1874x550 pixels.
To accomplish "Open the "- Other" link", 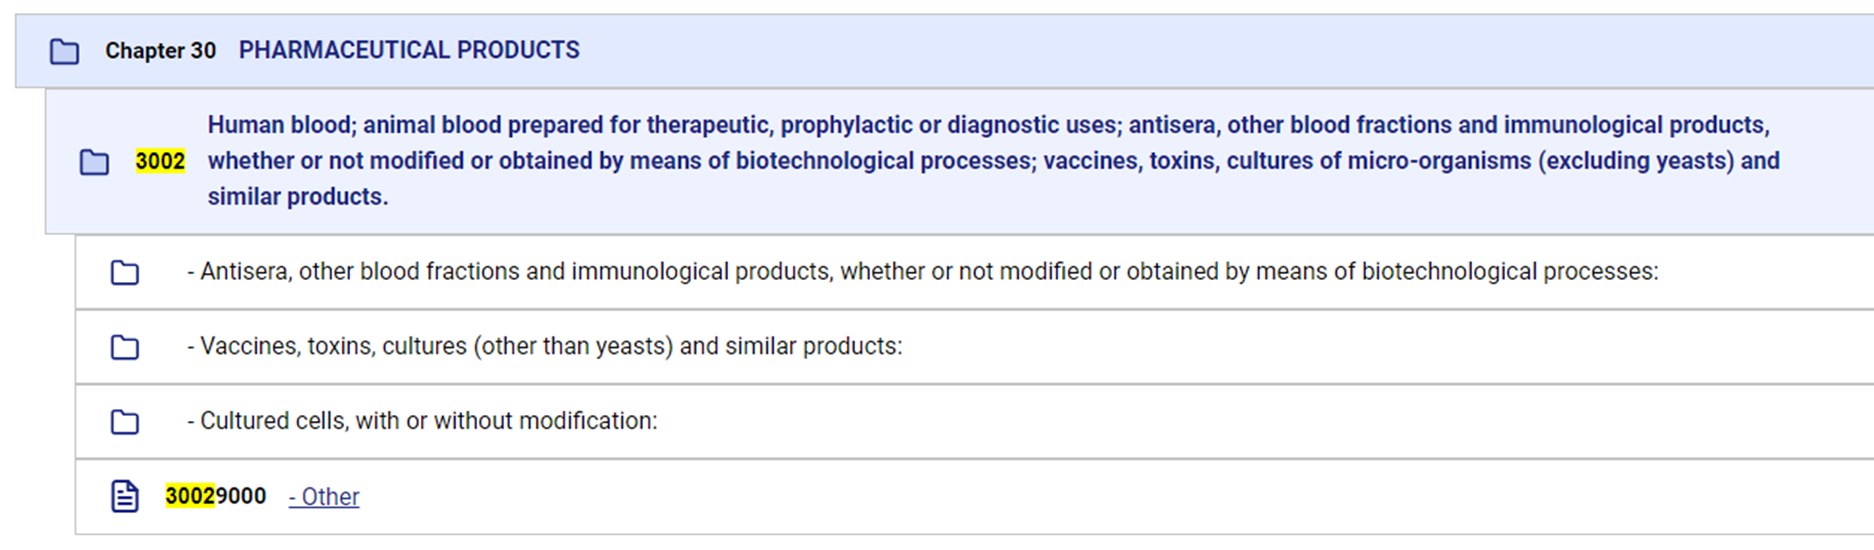I will tap(324, 497).
